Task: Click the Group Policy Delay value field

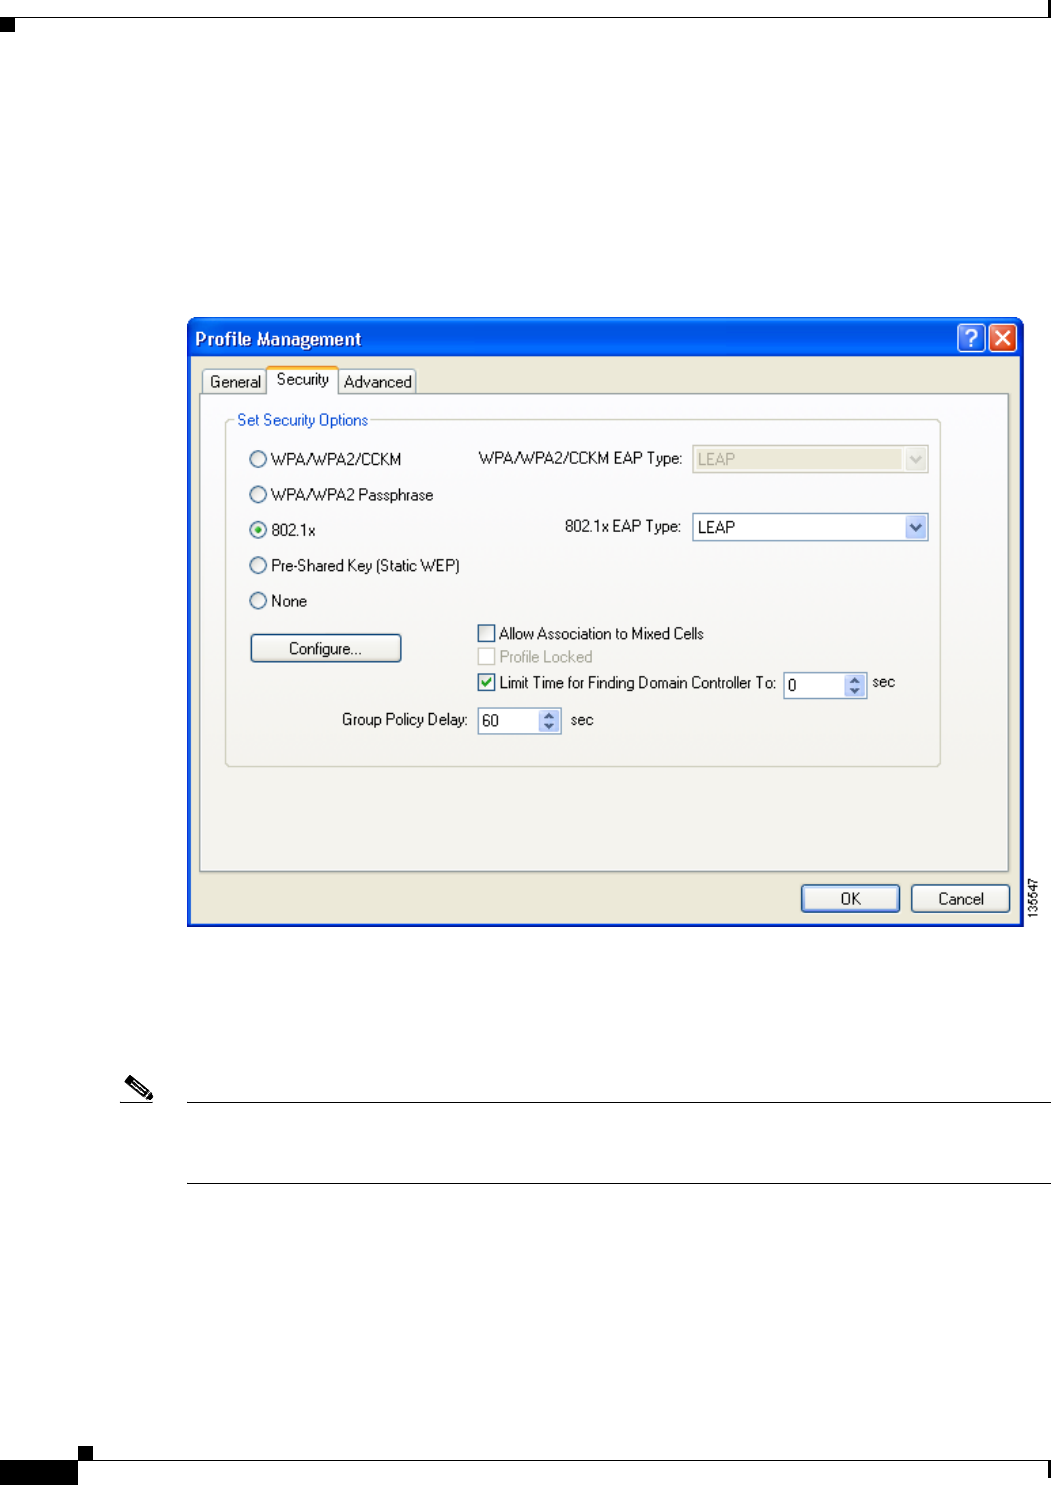Action: [509, 721]
